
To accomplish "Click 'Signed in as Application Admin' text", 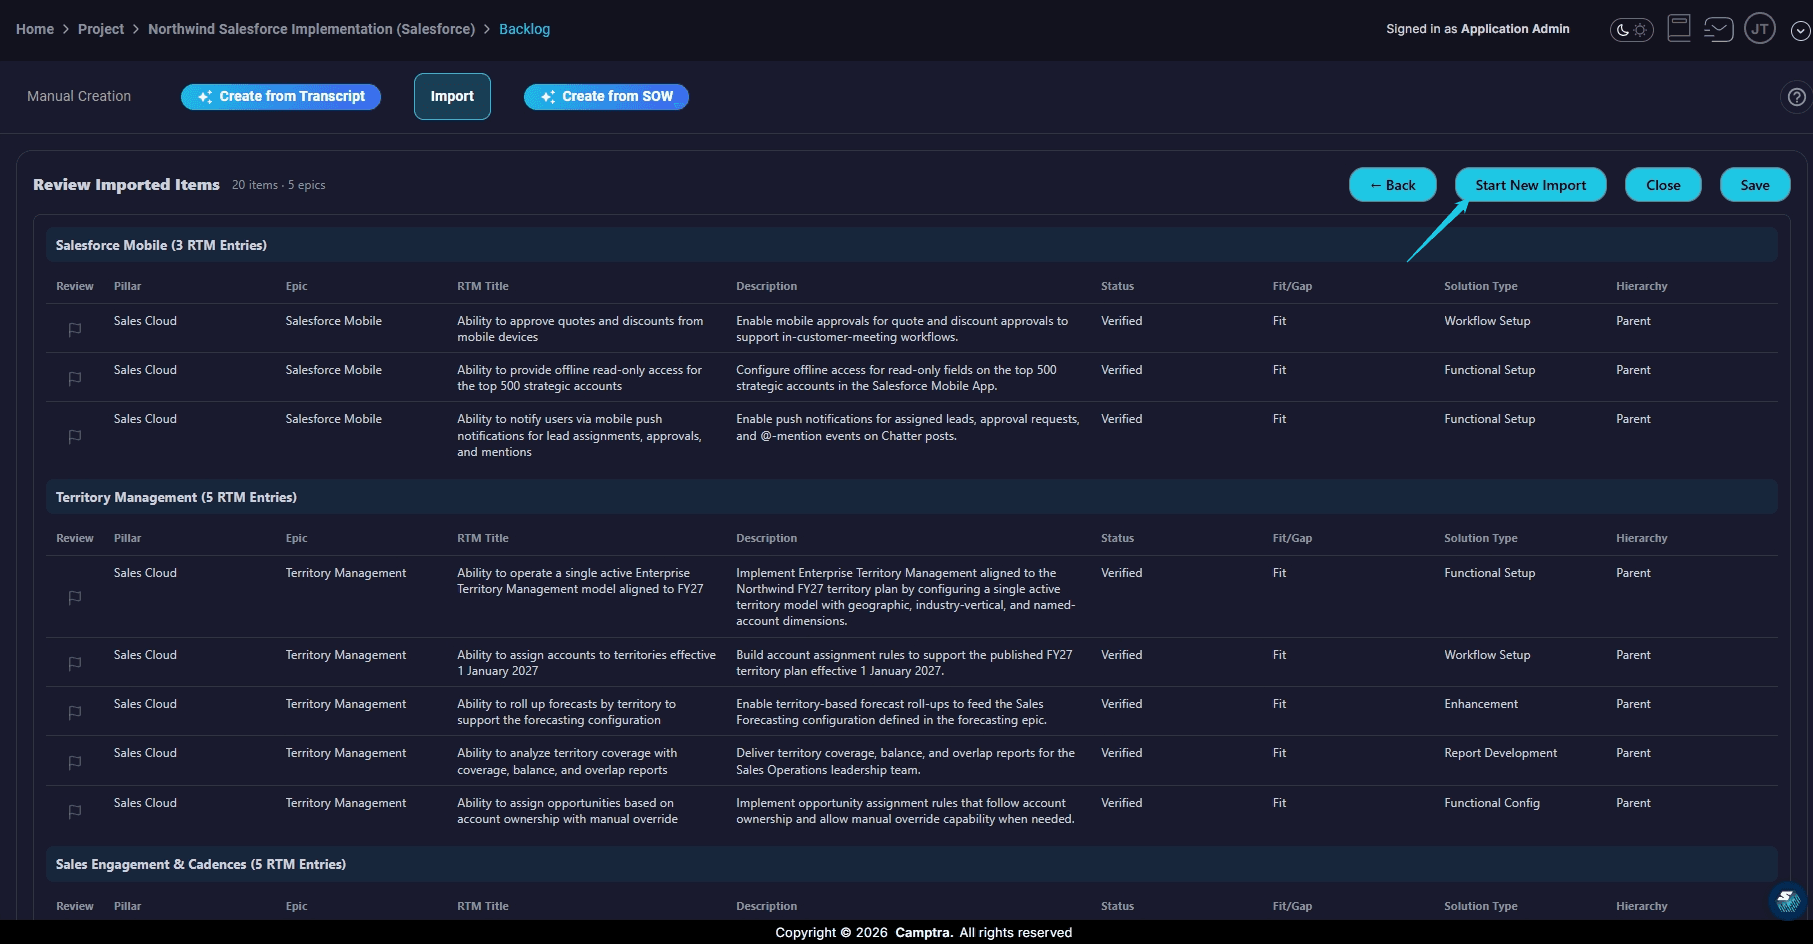I will [1478, 29].
